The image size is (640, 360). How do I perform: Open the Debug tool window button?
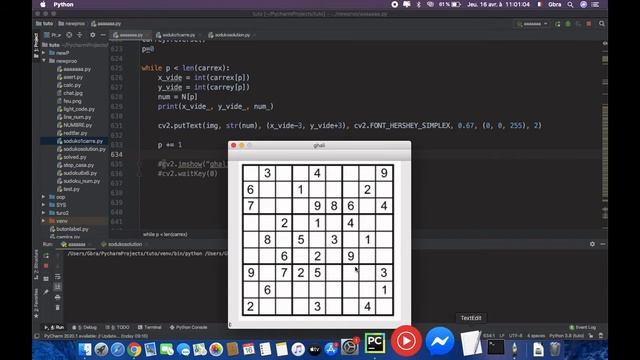84,327
